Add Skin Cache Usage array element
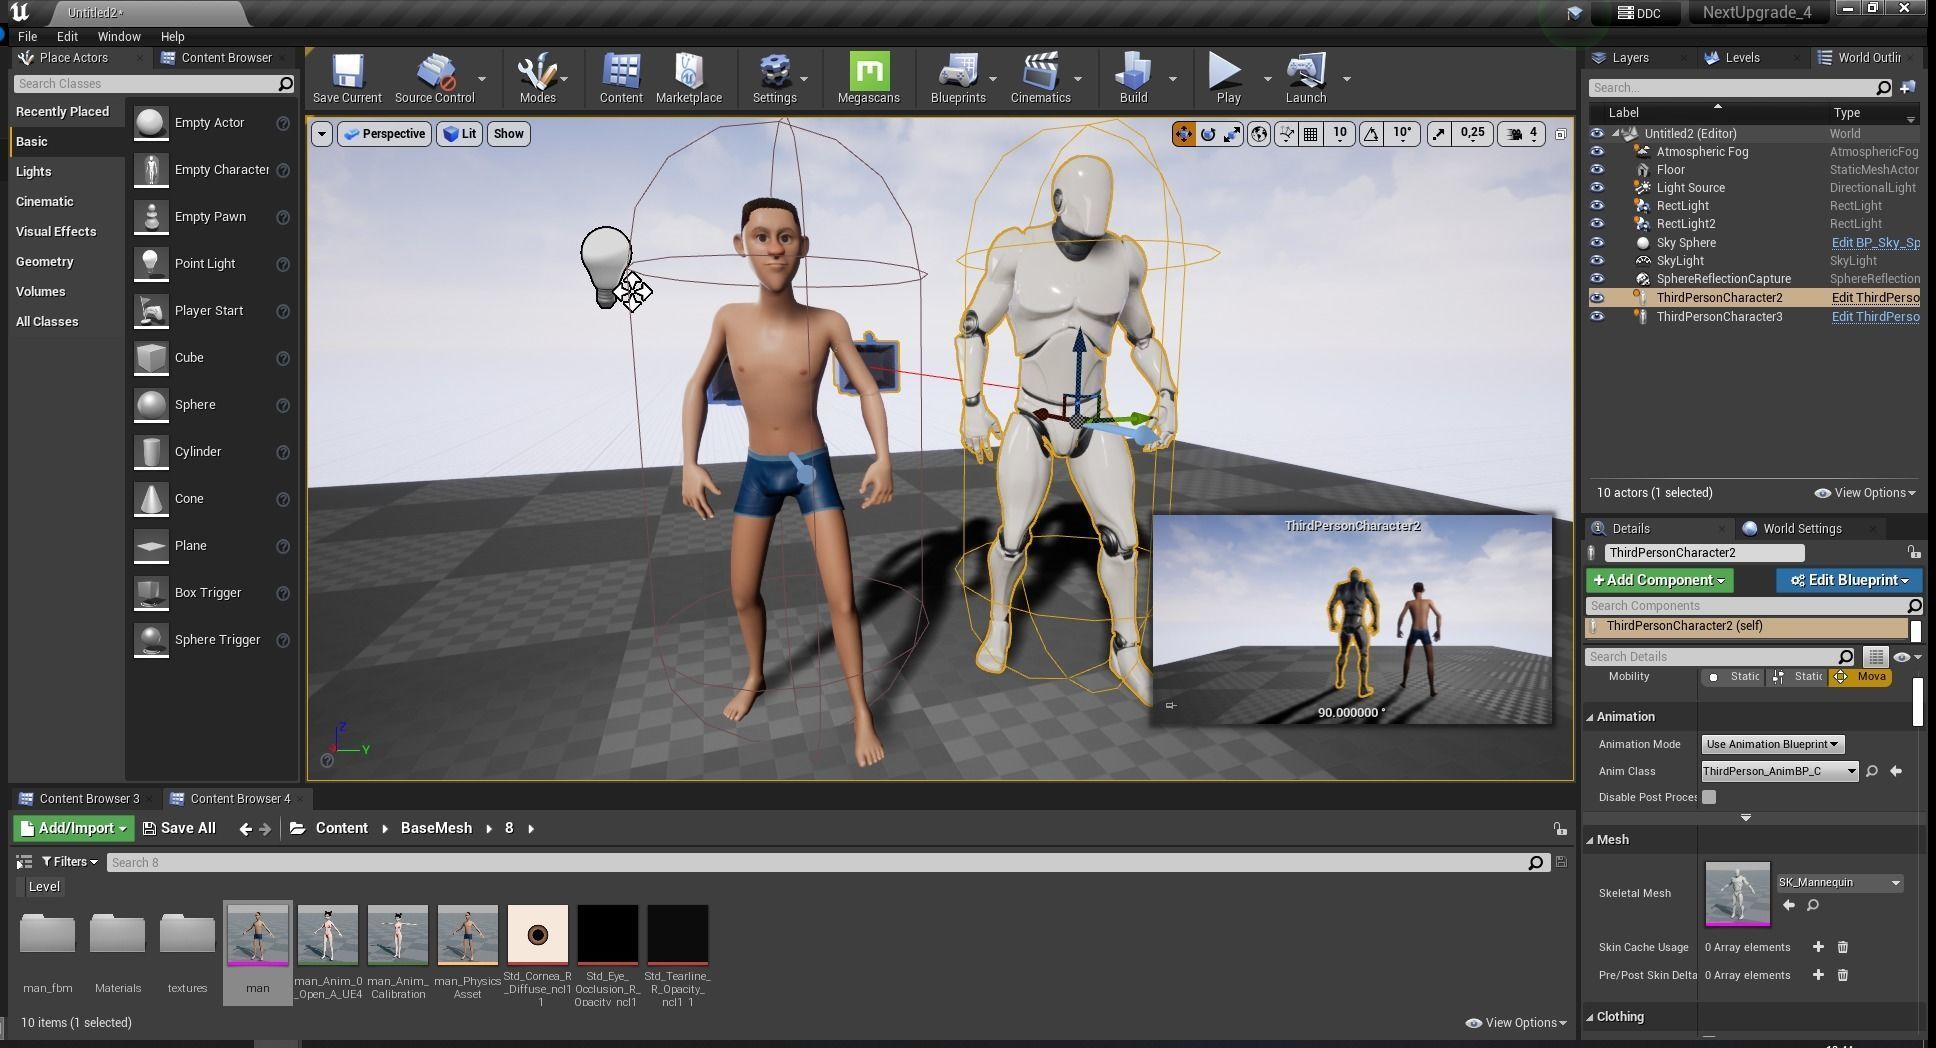 tap(1818, 947)
